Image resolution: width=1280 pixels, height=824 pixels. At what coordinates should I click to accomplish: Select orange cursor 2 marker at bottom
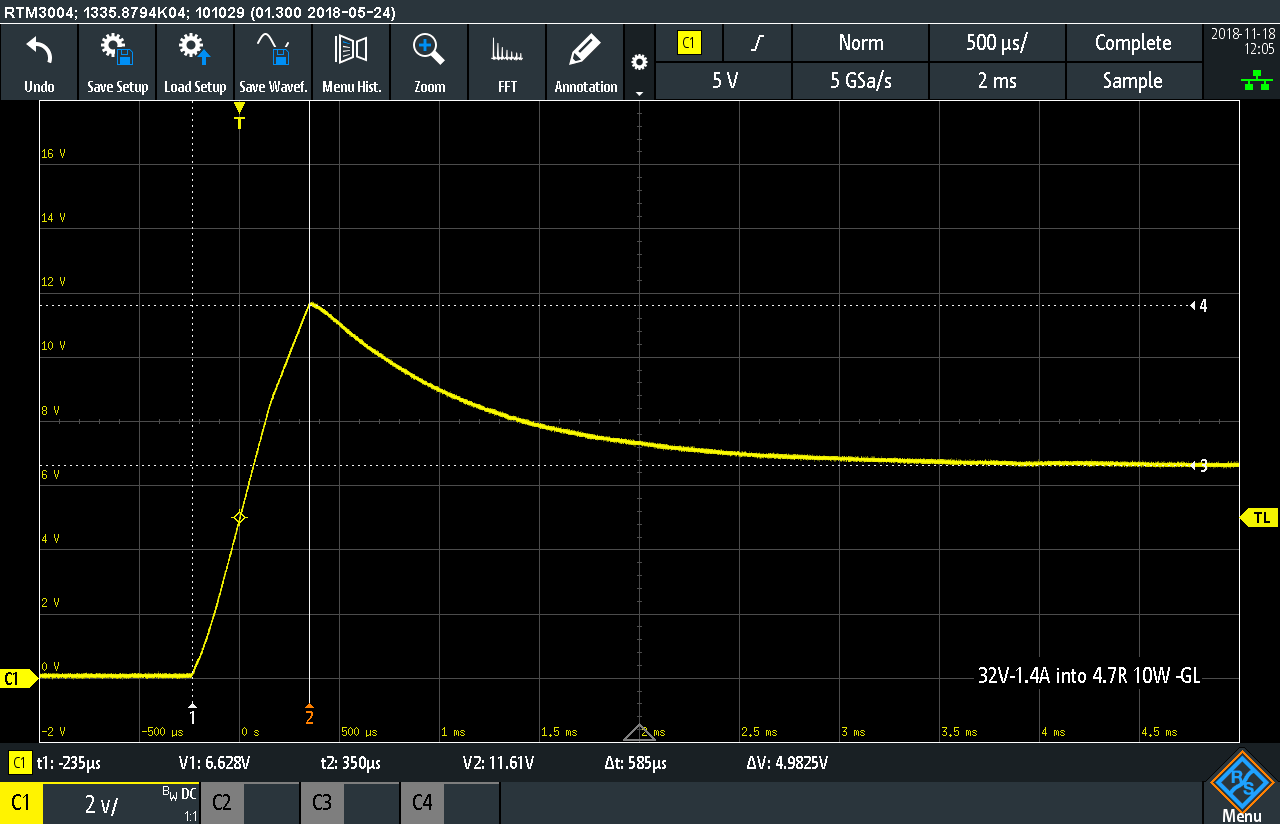click(x=309, y=713)
